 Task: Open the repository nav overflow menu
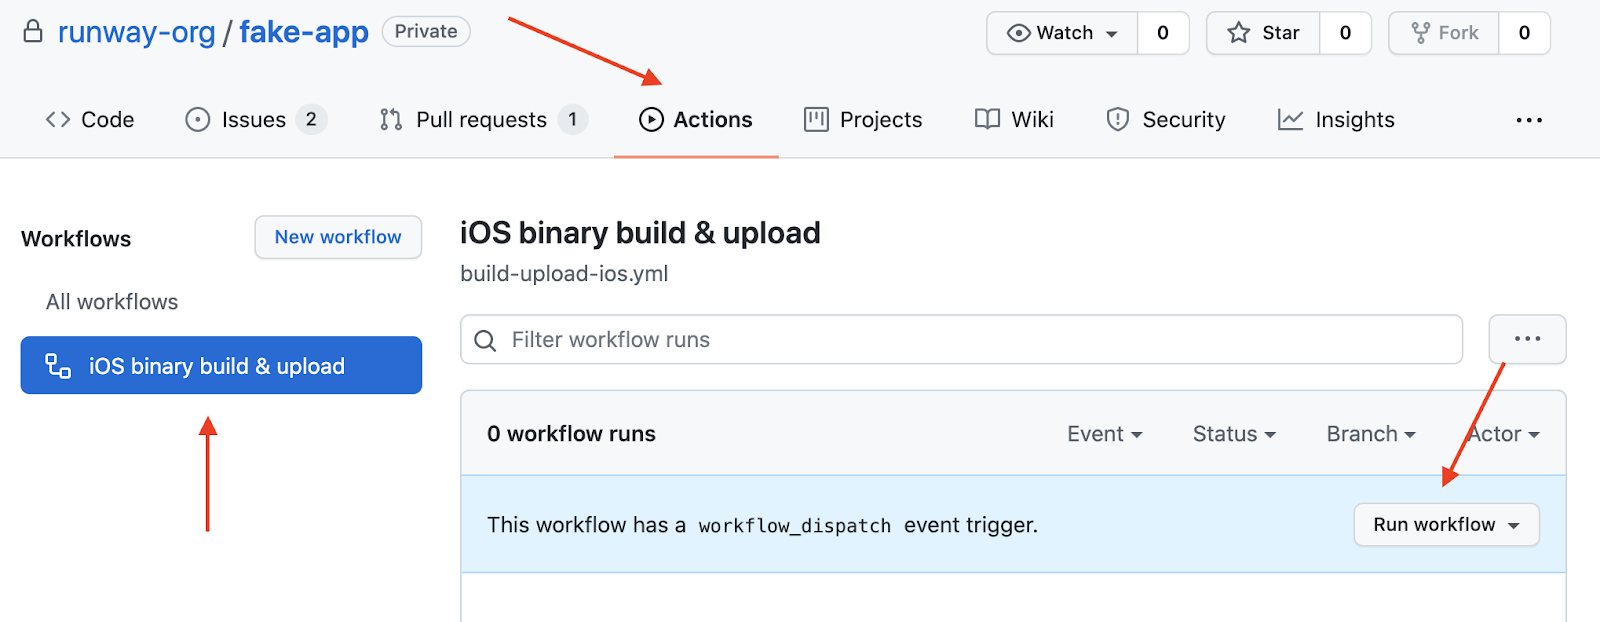[x=1529, y=120]
